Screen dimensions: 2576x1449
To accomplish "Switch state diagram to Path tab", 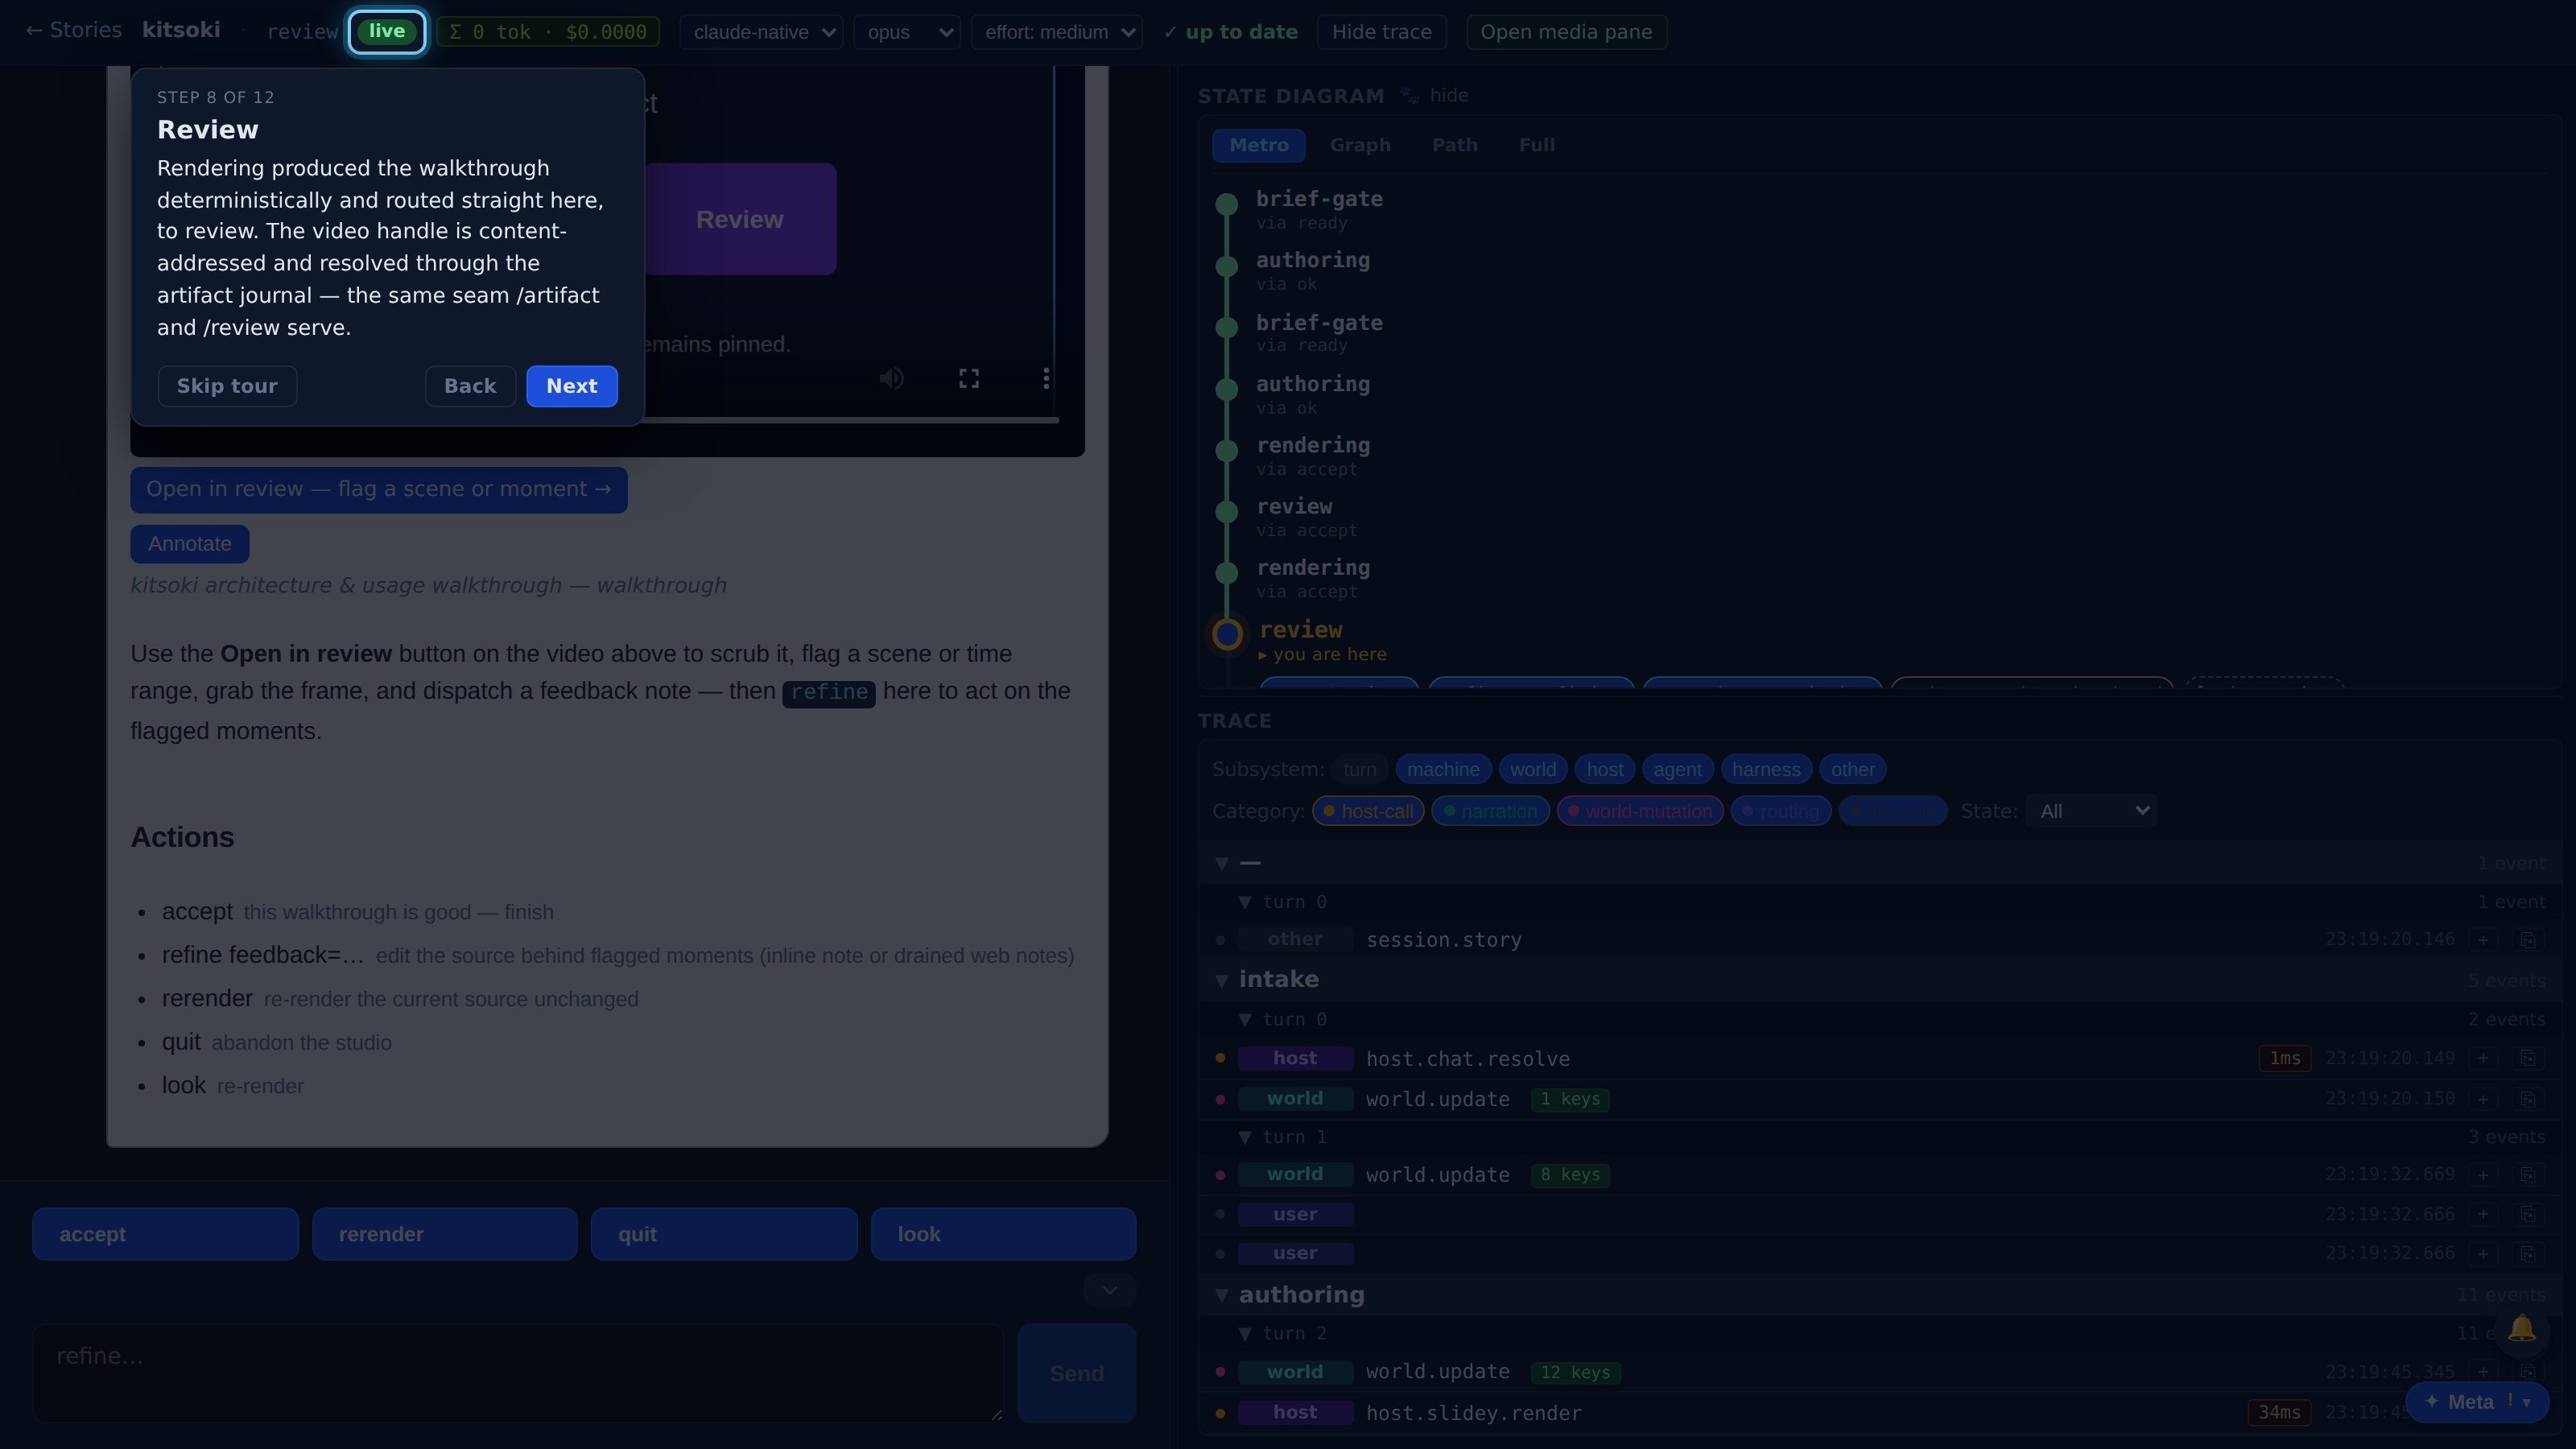I will point(1454,145).
